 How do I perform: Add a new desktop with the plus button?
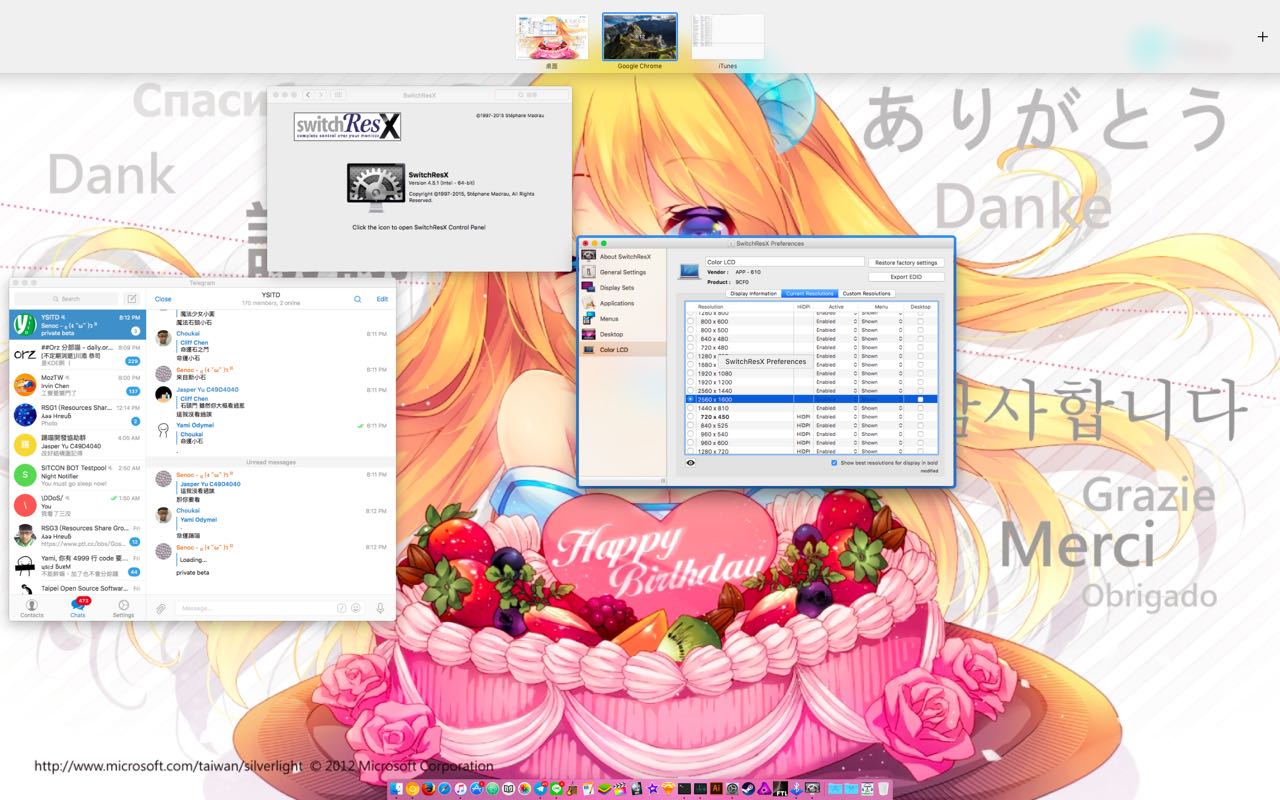coord(1262,37)
